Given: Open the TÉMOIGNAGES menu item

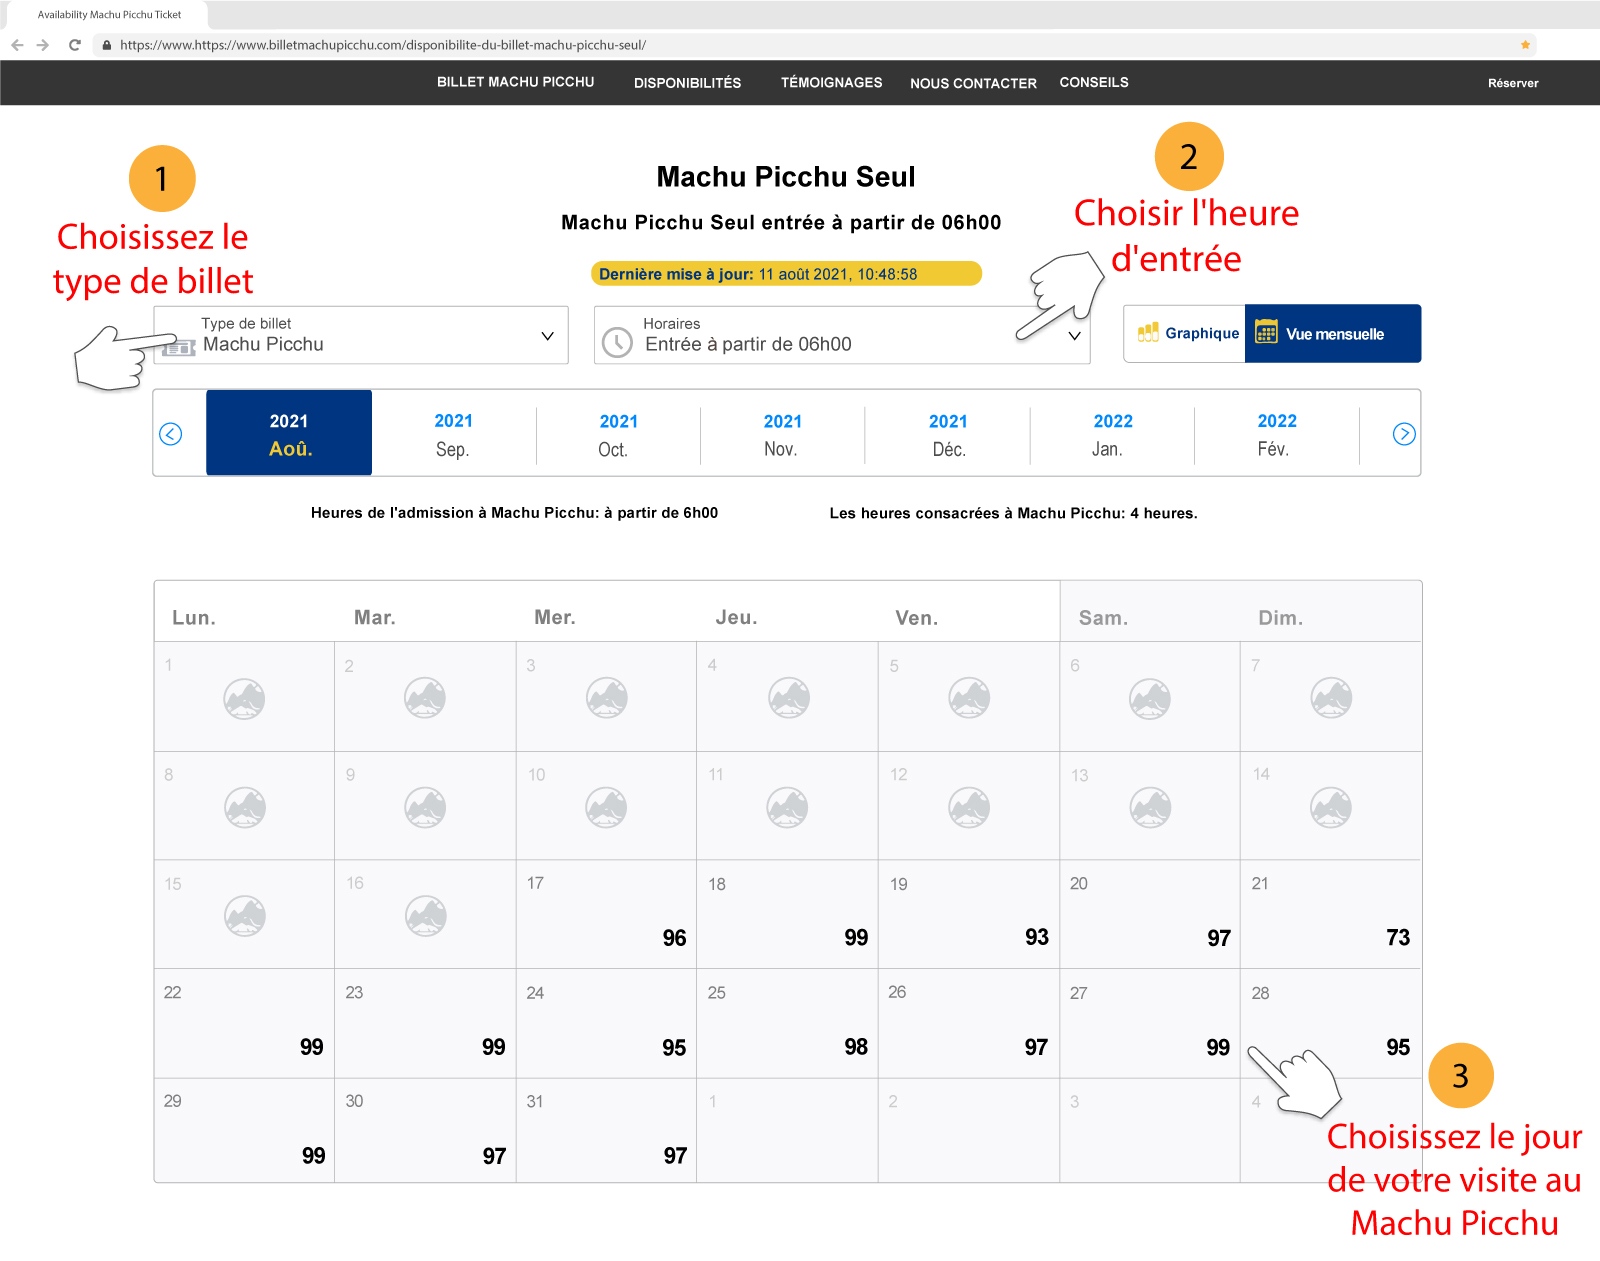Looking at the screenshot, I should [x=831, y=82].
